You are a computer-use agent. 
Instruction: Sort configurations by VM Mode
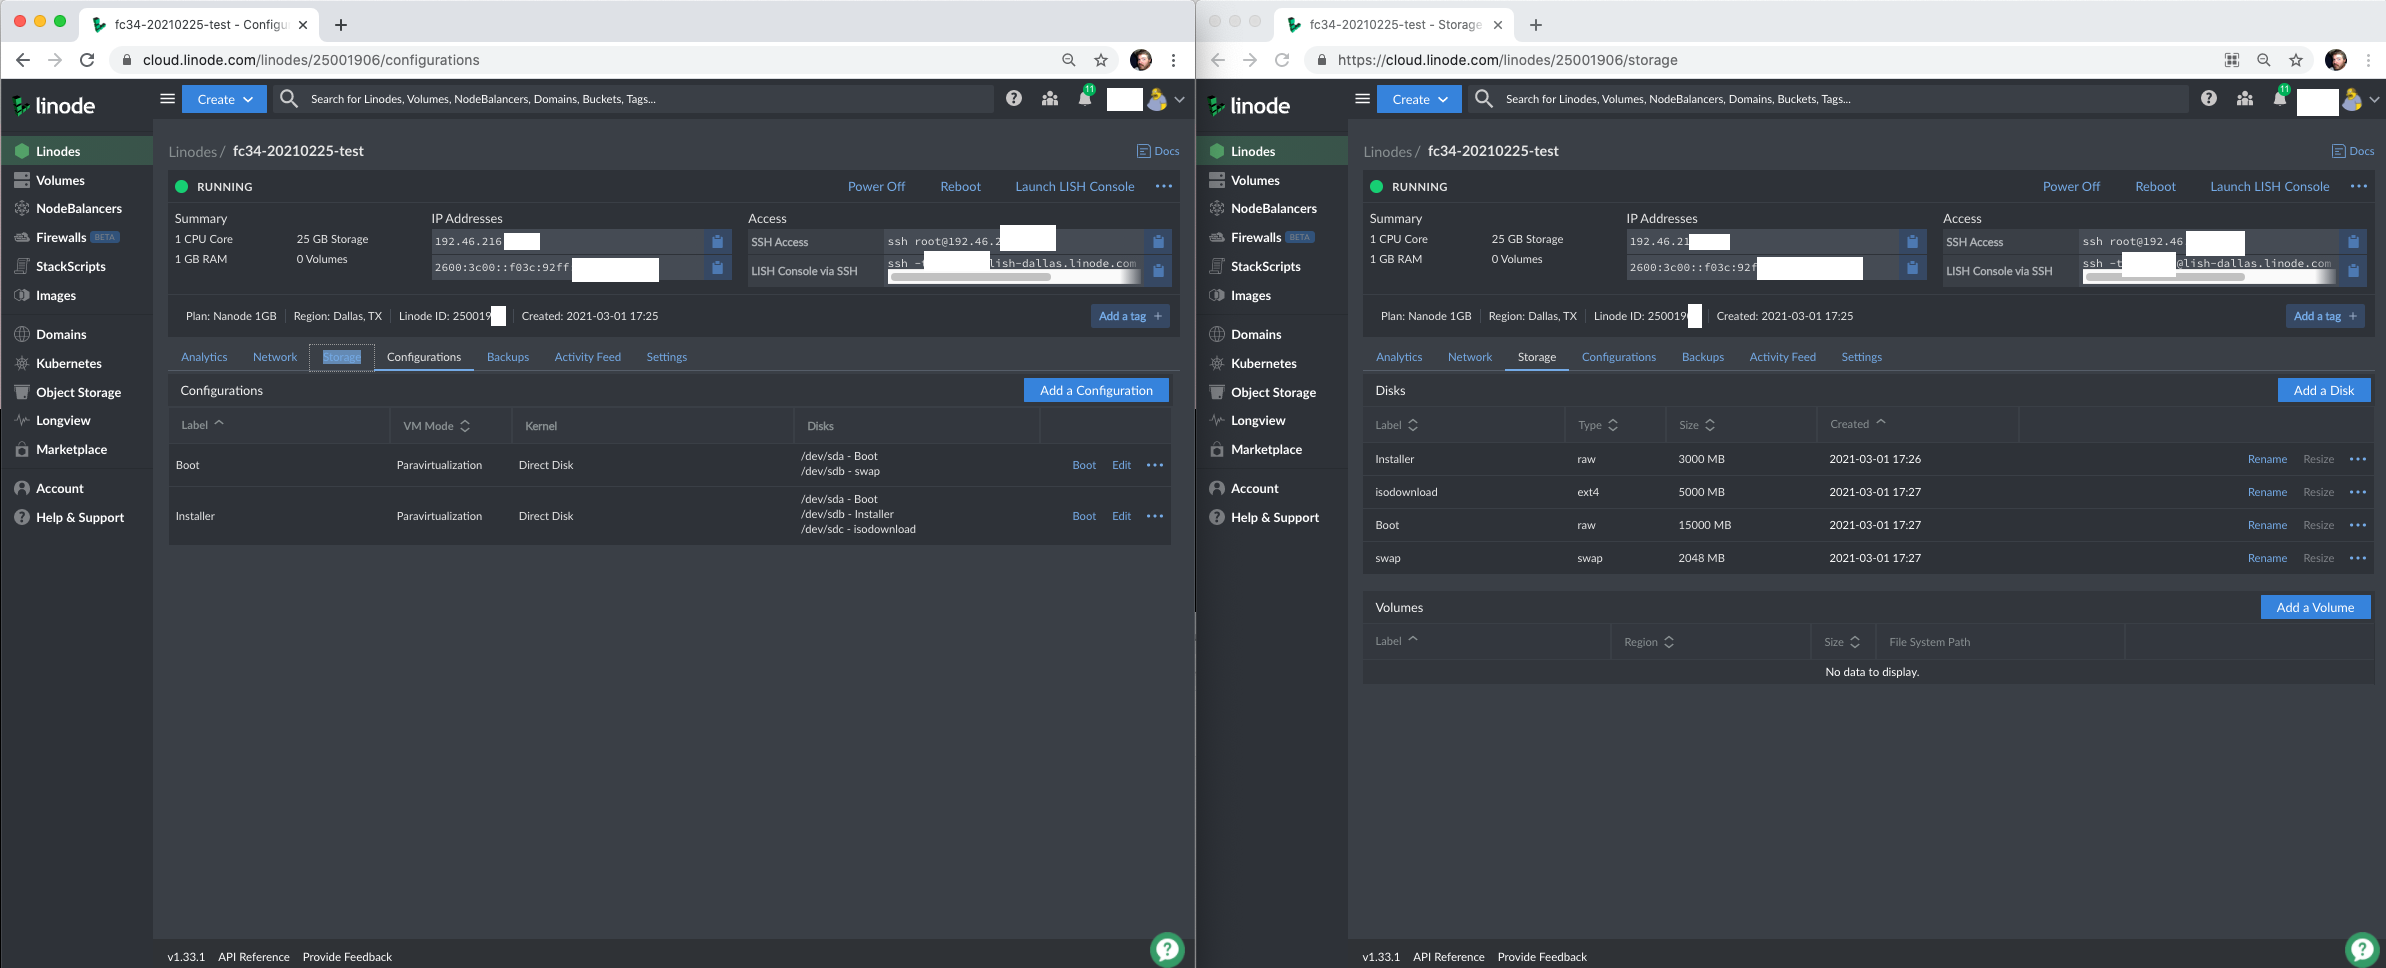point(436,426)
